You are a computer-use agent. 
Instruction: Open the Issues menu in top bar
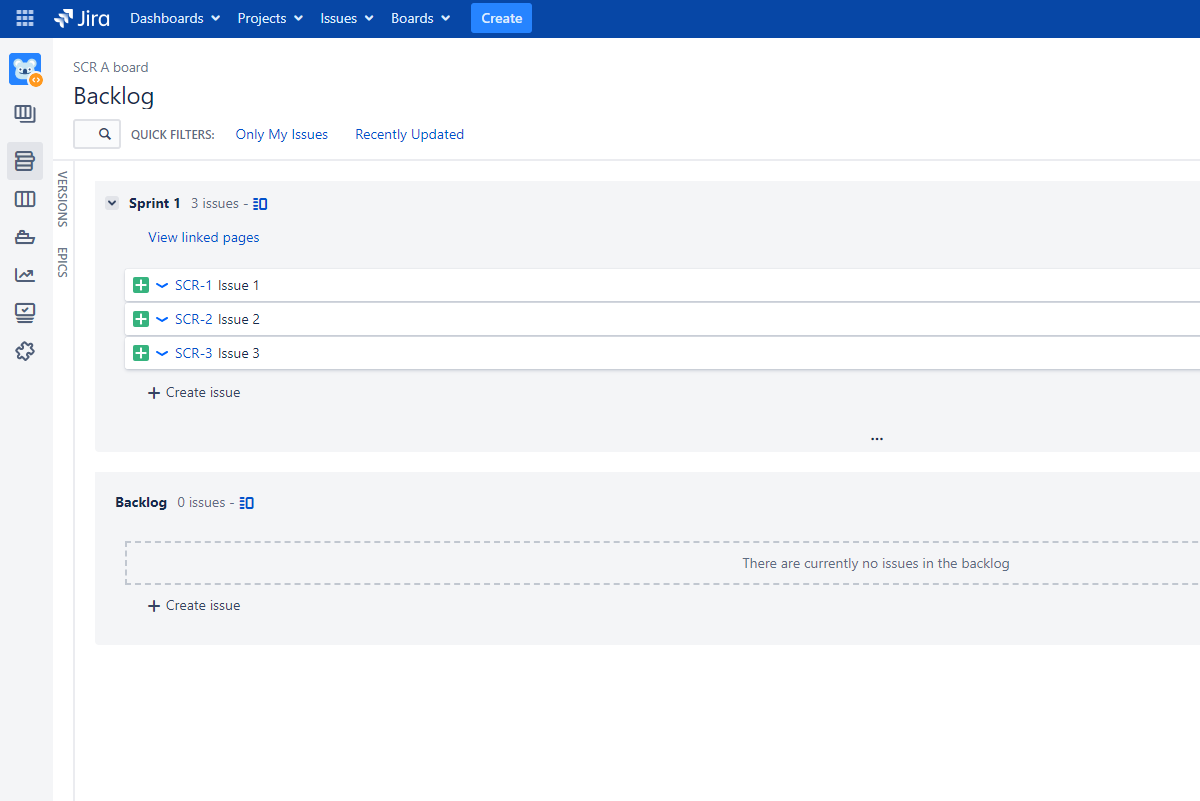pos(347,18)
